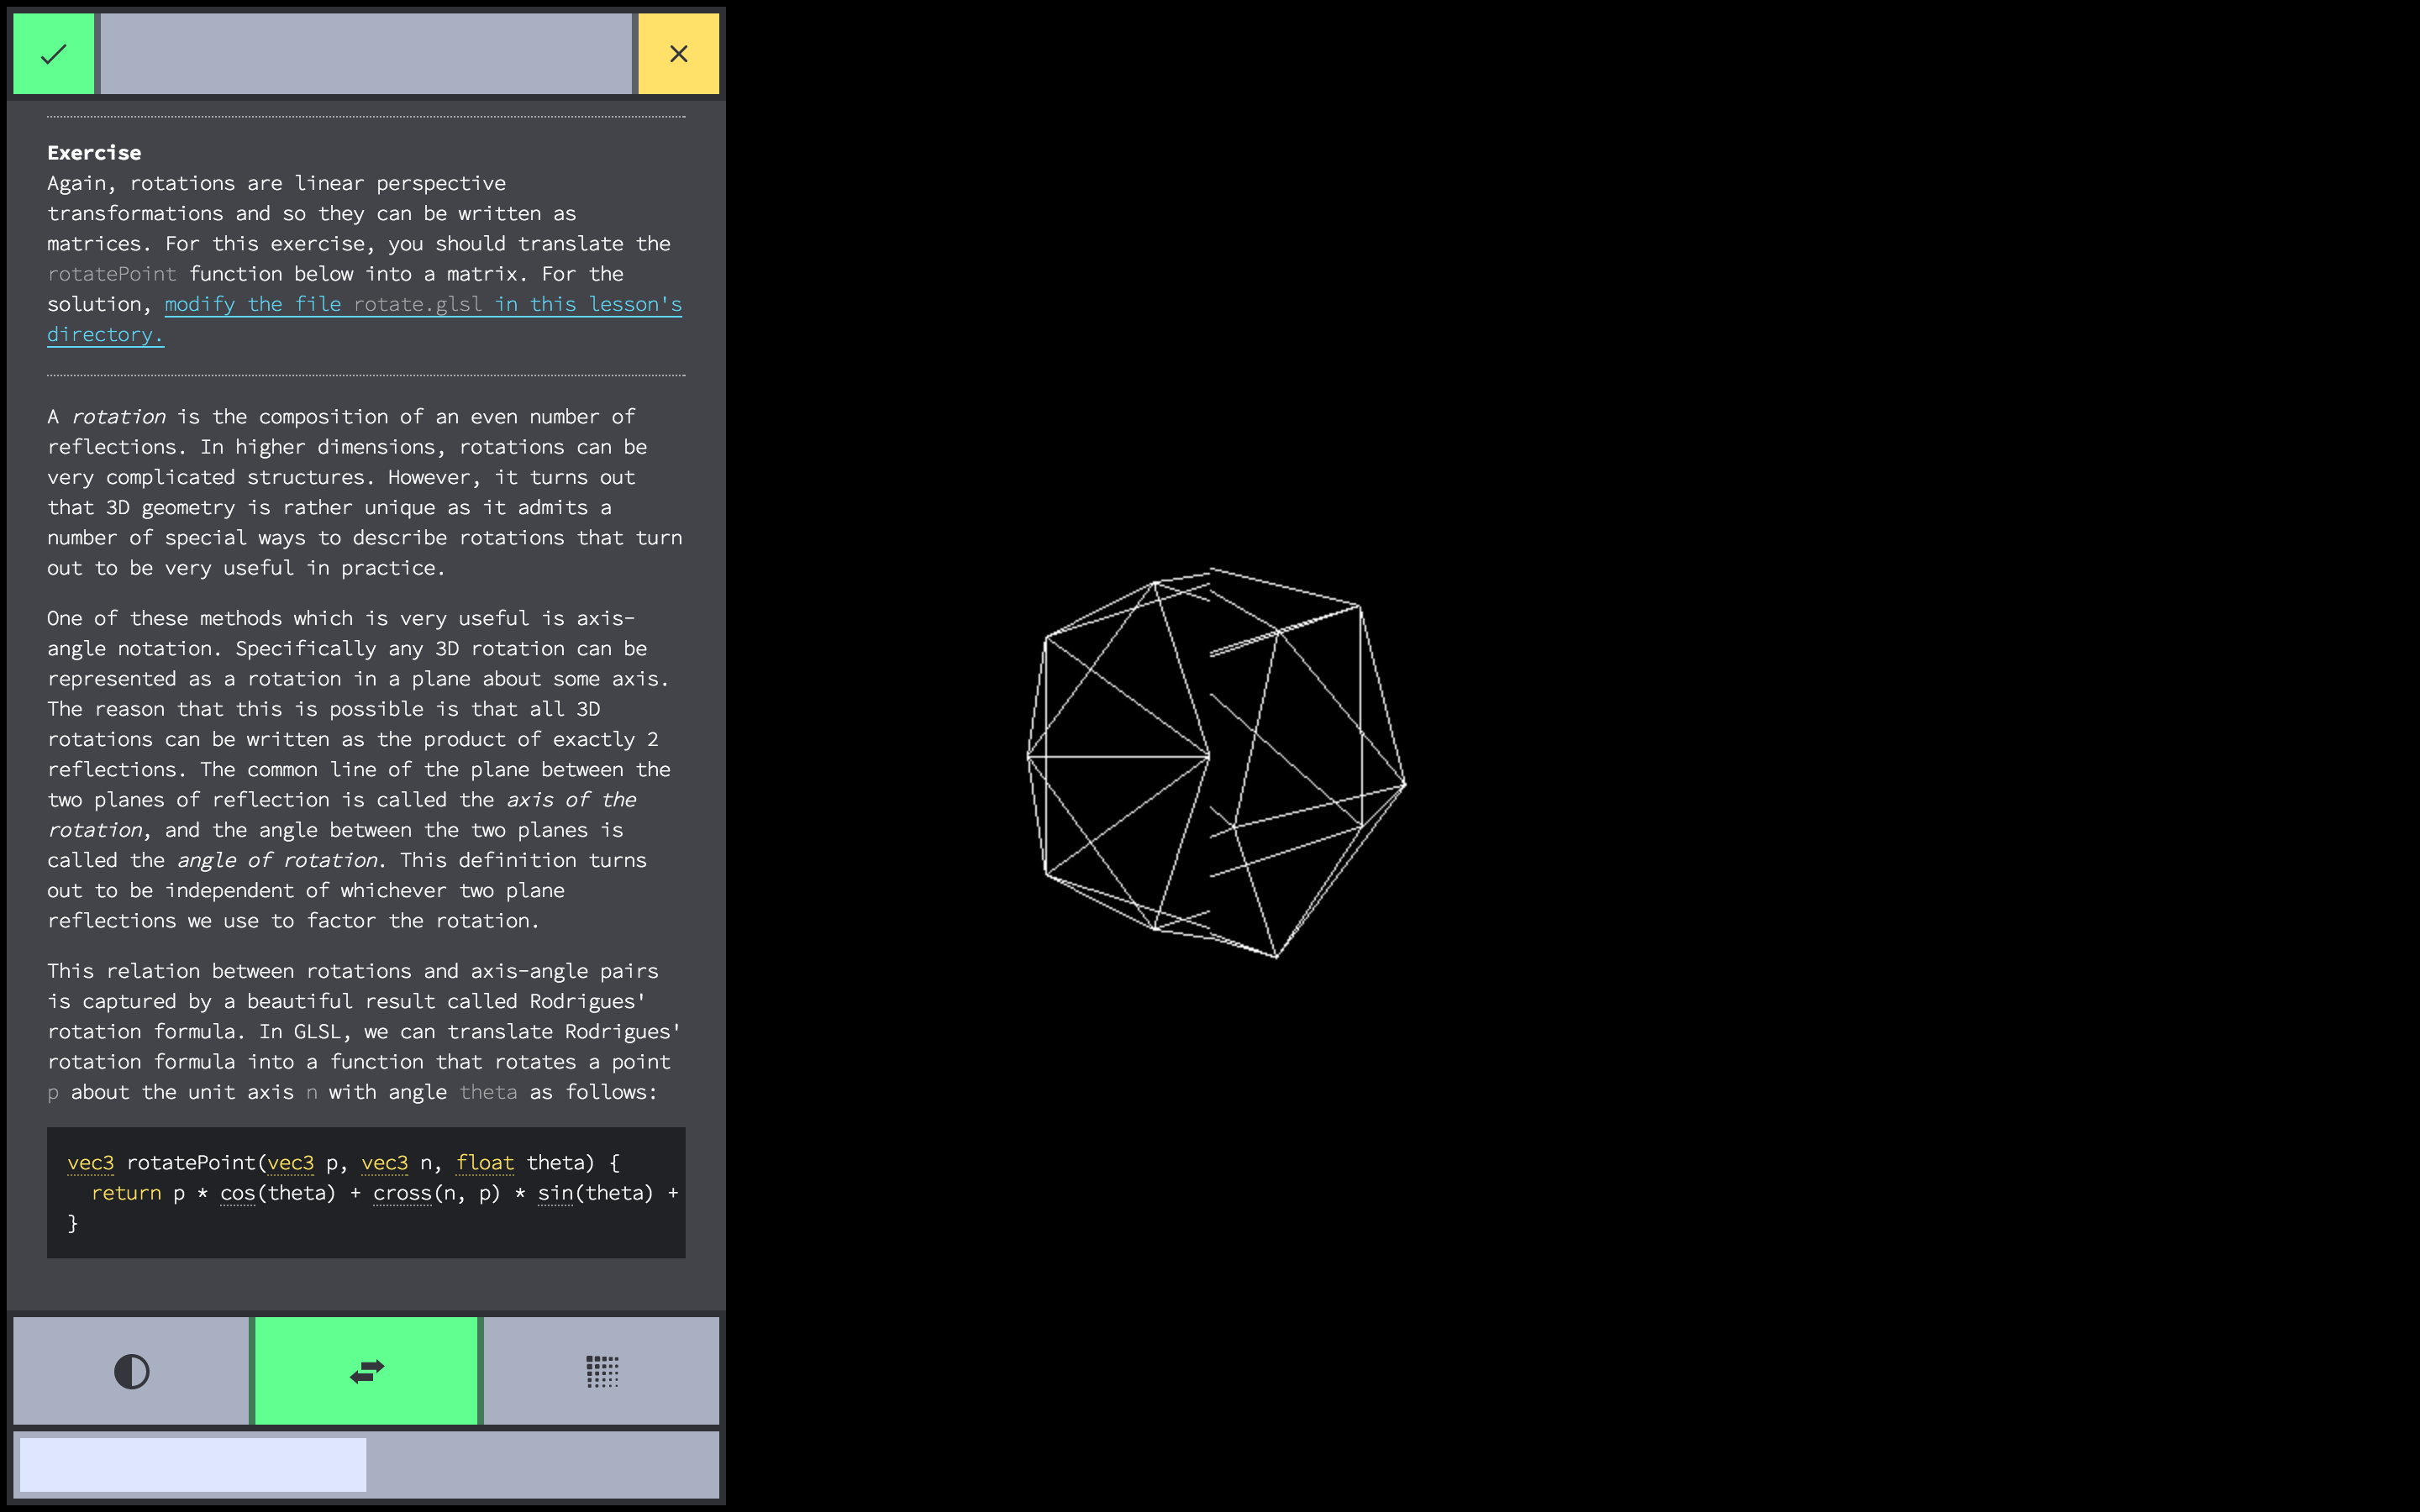Click the wireframe polyhedron in the canvas

[x=1215, y=760]
